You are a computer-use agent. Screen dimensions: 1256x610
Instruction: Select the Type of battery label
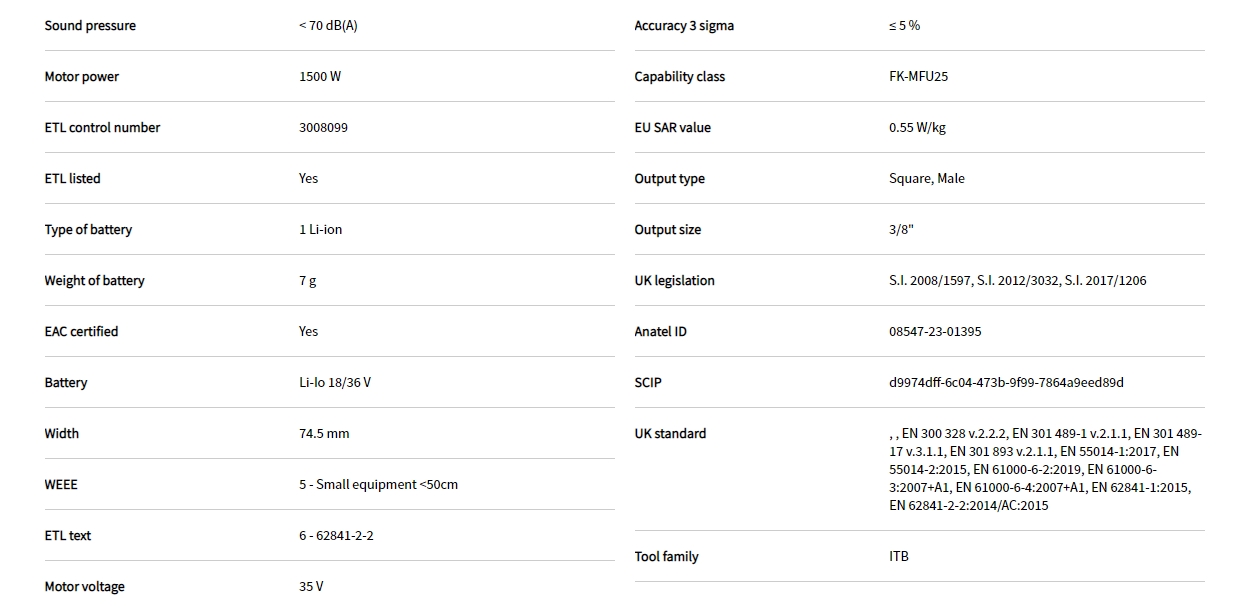[88, 230]
